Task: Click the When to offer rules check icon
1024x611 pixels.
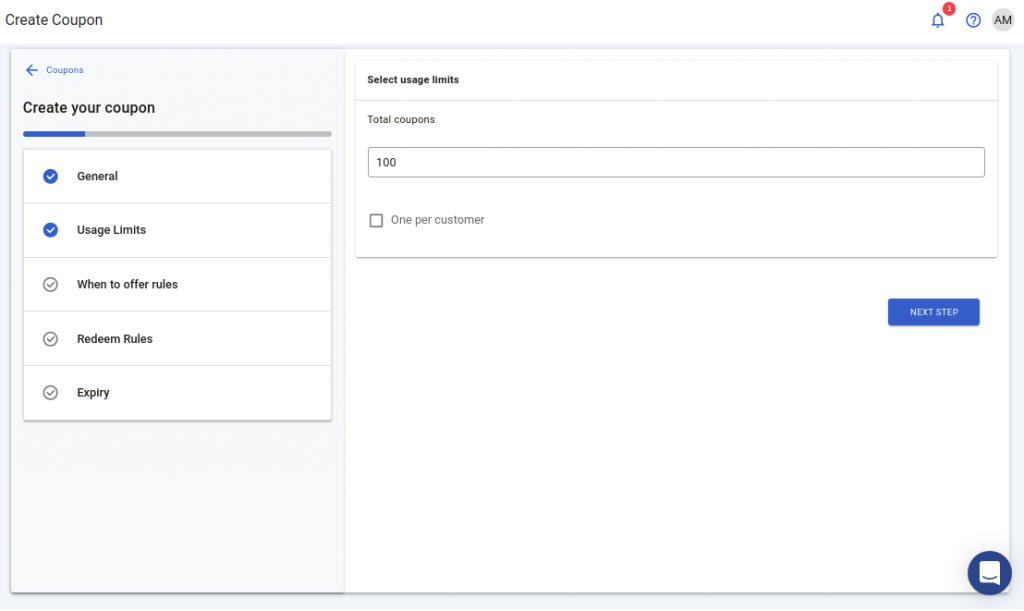Action: coord(50,285)
